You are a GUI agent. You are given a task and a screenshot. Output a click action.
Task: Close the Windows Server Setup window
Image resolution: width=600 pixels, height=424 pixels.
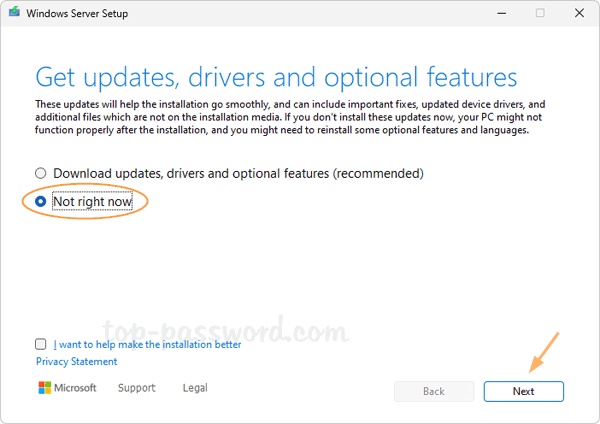[x=579, y=13]
